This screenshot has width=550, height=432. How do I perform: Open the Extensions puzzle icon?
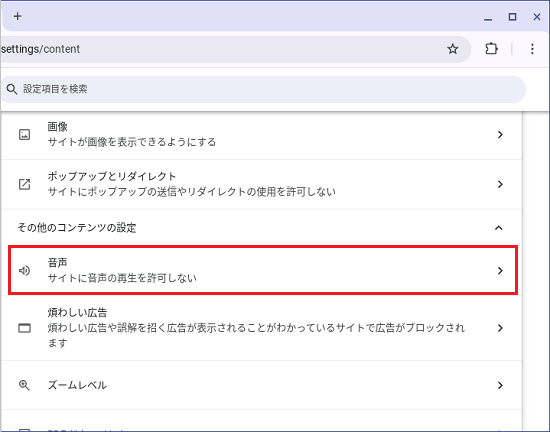(491, 49)
